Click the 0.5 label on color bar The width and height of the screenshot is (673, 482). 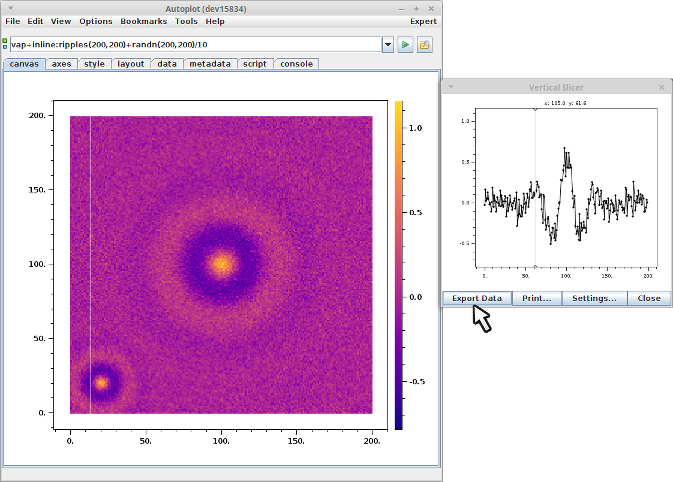(415, 212)
